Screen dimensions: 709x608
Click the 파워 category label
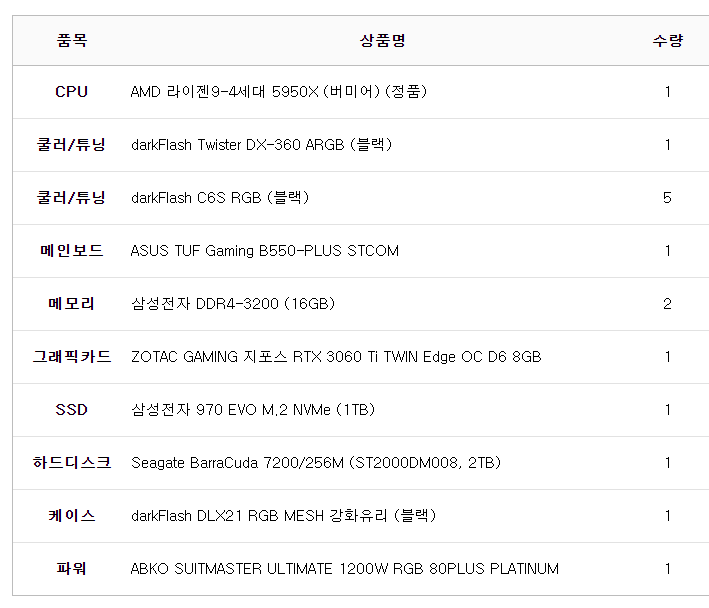pyautogui.click(x=71, y=569)
